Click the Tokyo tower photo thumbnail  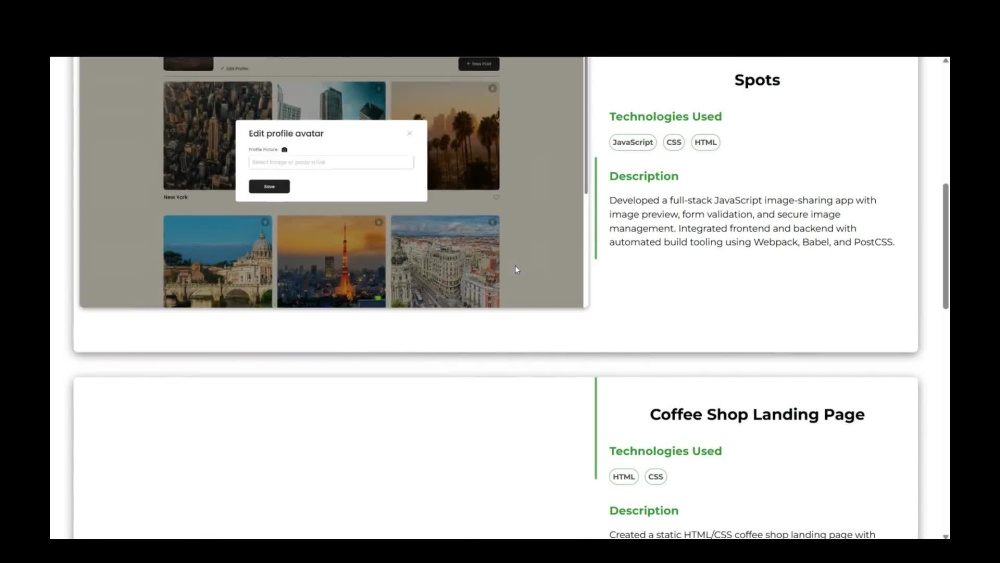pos(331,261)
